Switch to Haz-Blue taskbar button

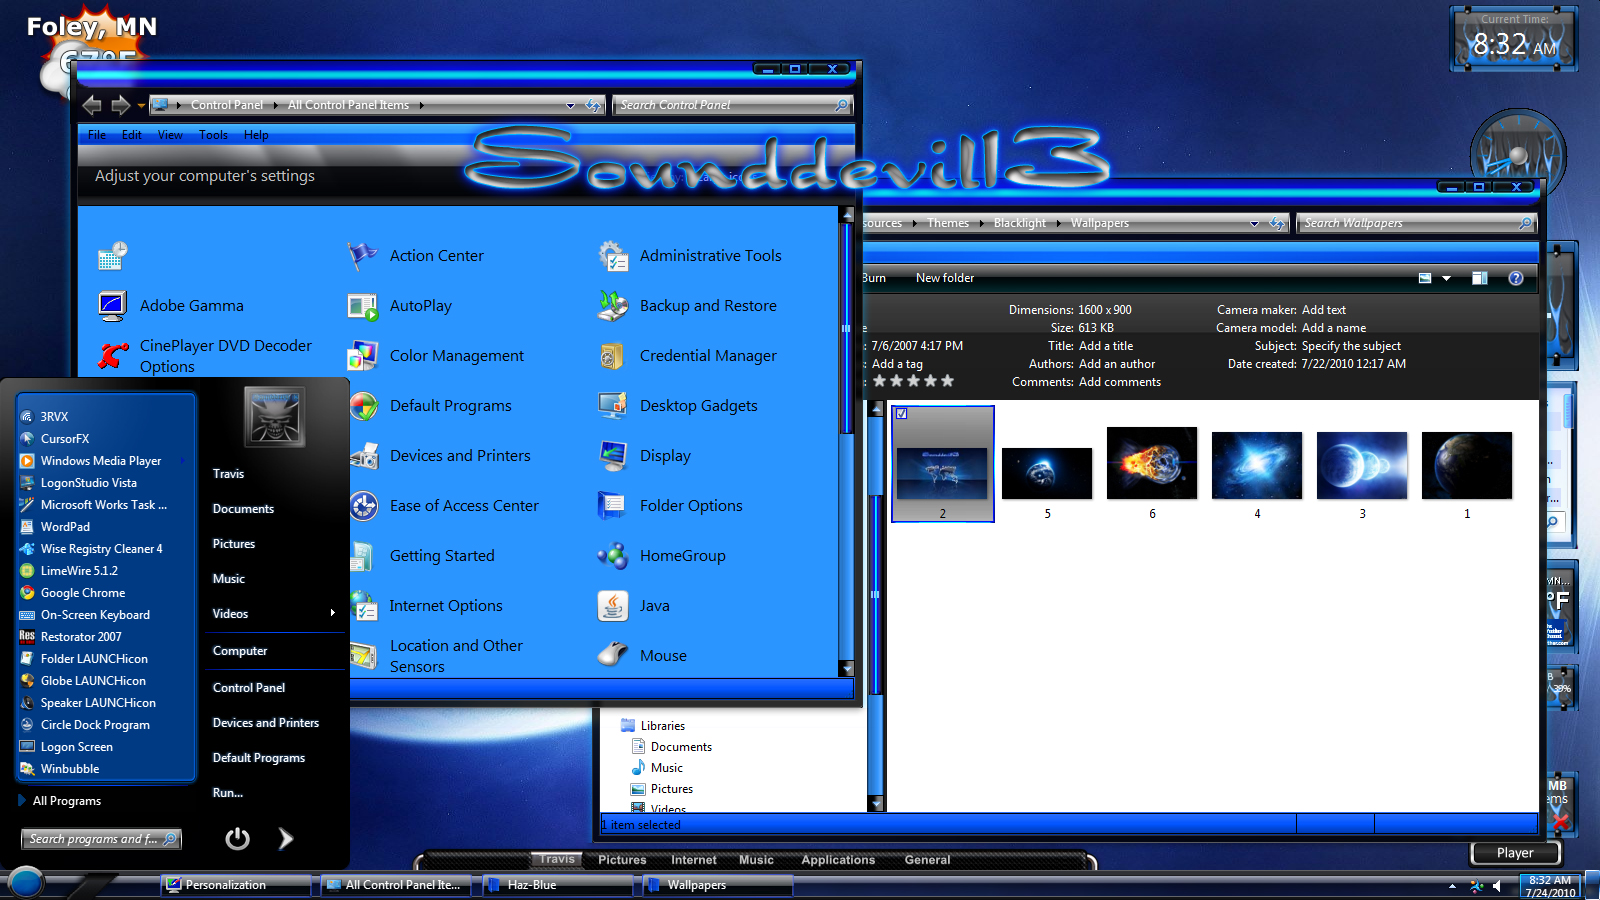[558, 885]
